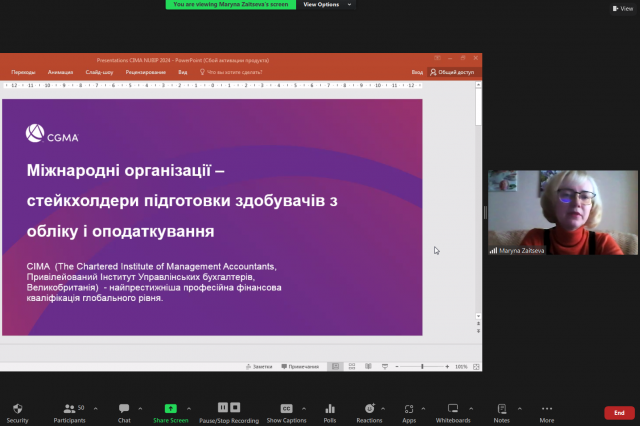This screenshot has width=640, height=426.
Task: Click the red End meeting button
Action: coord(619,412)
